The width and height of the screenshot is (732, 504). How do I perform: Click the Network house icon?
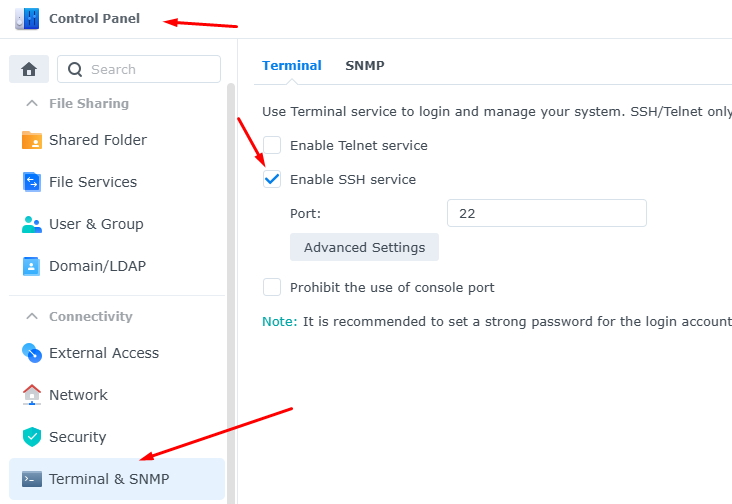click(32, 395)
